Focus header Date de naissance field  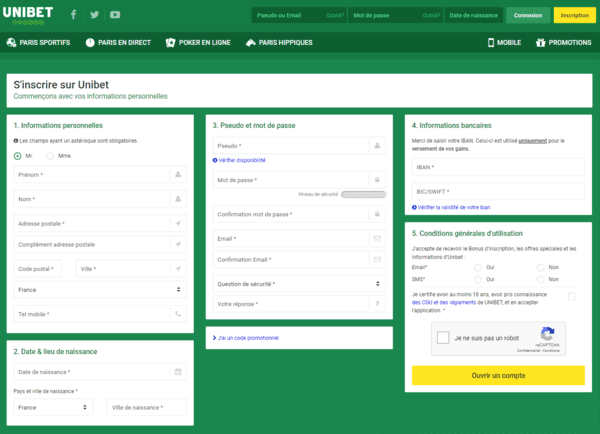tap(474, 15)
